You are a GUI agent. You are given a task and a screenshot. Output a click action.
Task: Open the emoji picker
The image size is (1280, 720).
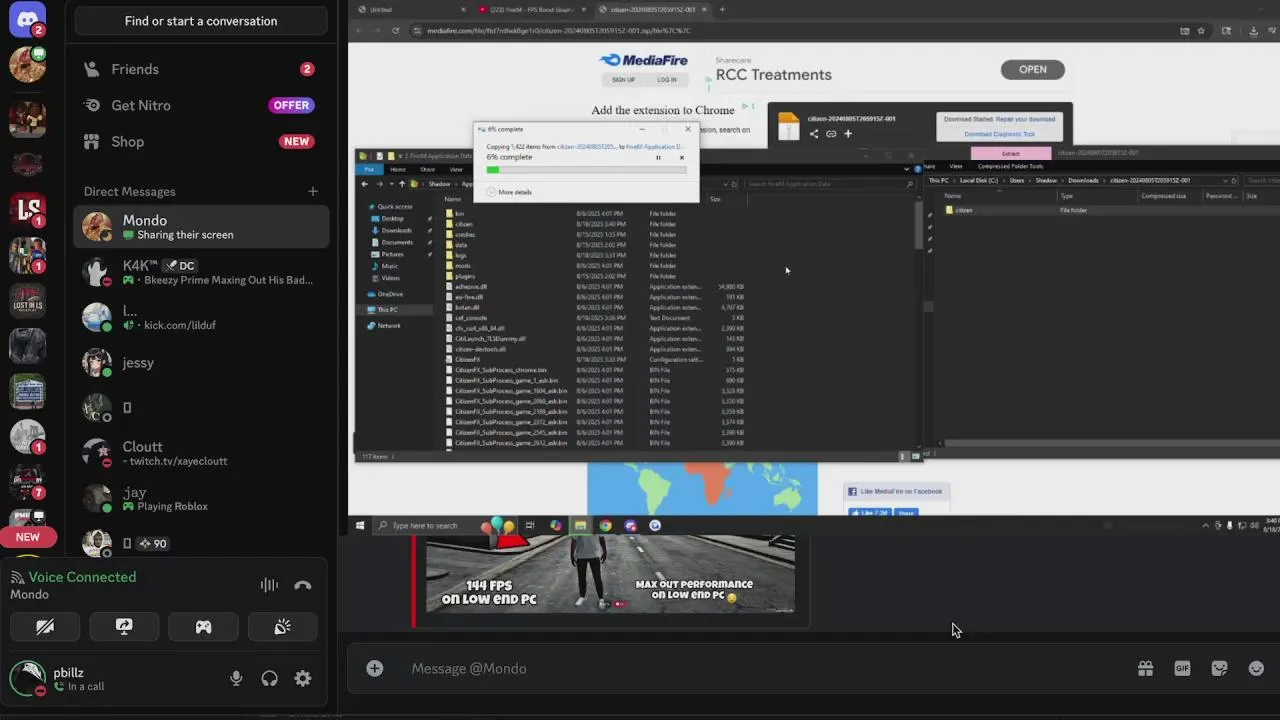tap(1256, 668)
